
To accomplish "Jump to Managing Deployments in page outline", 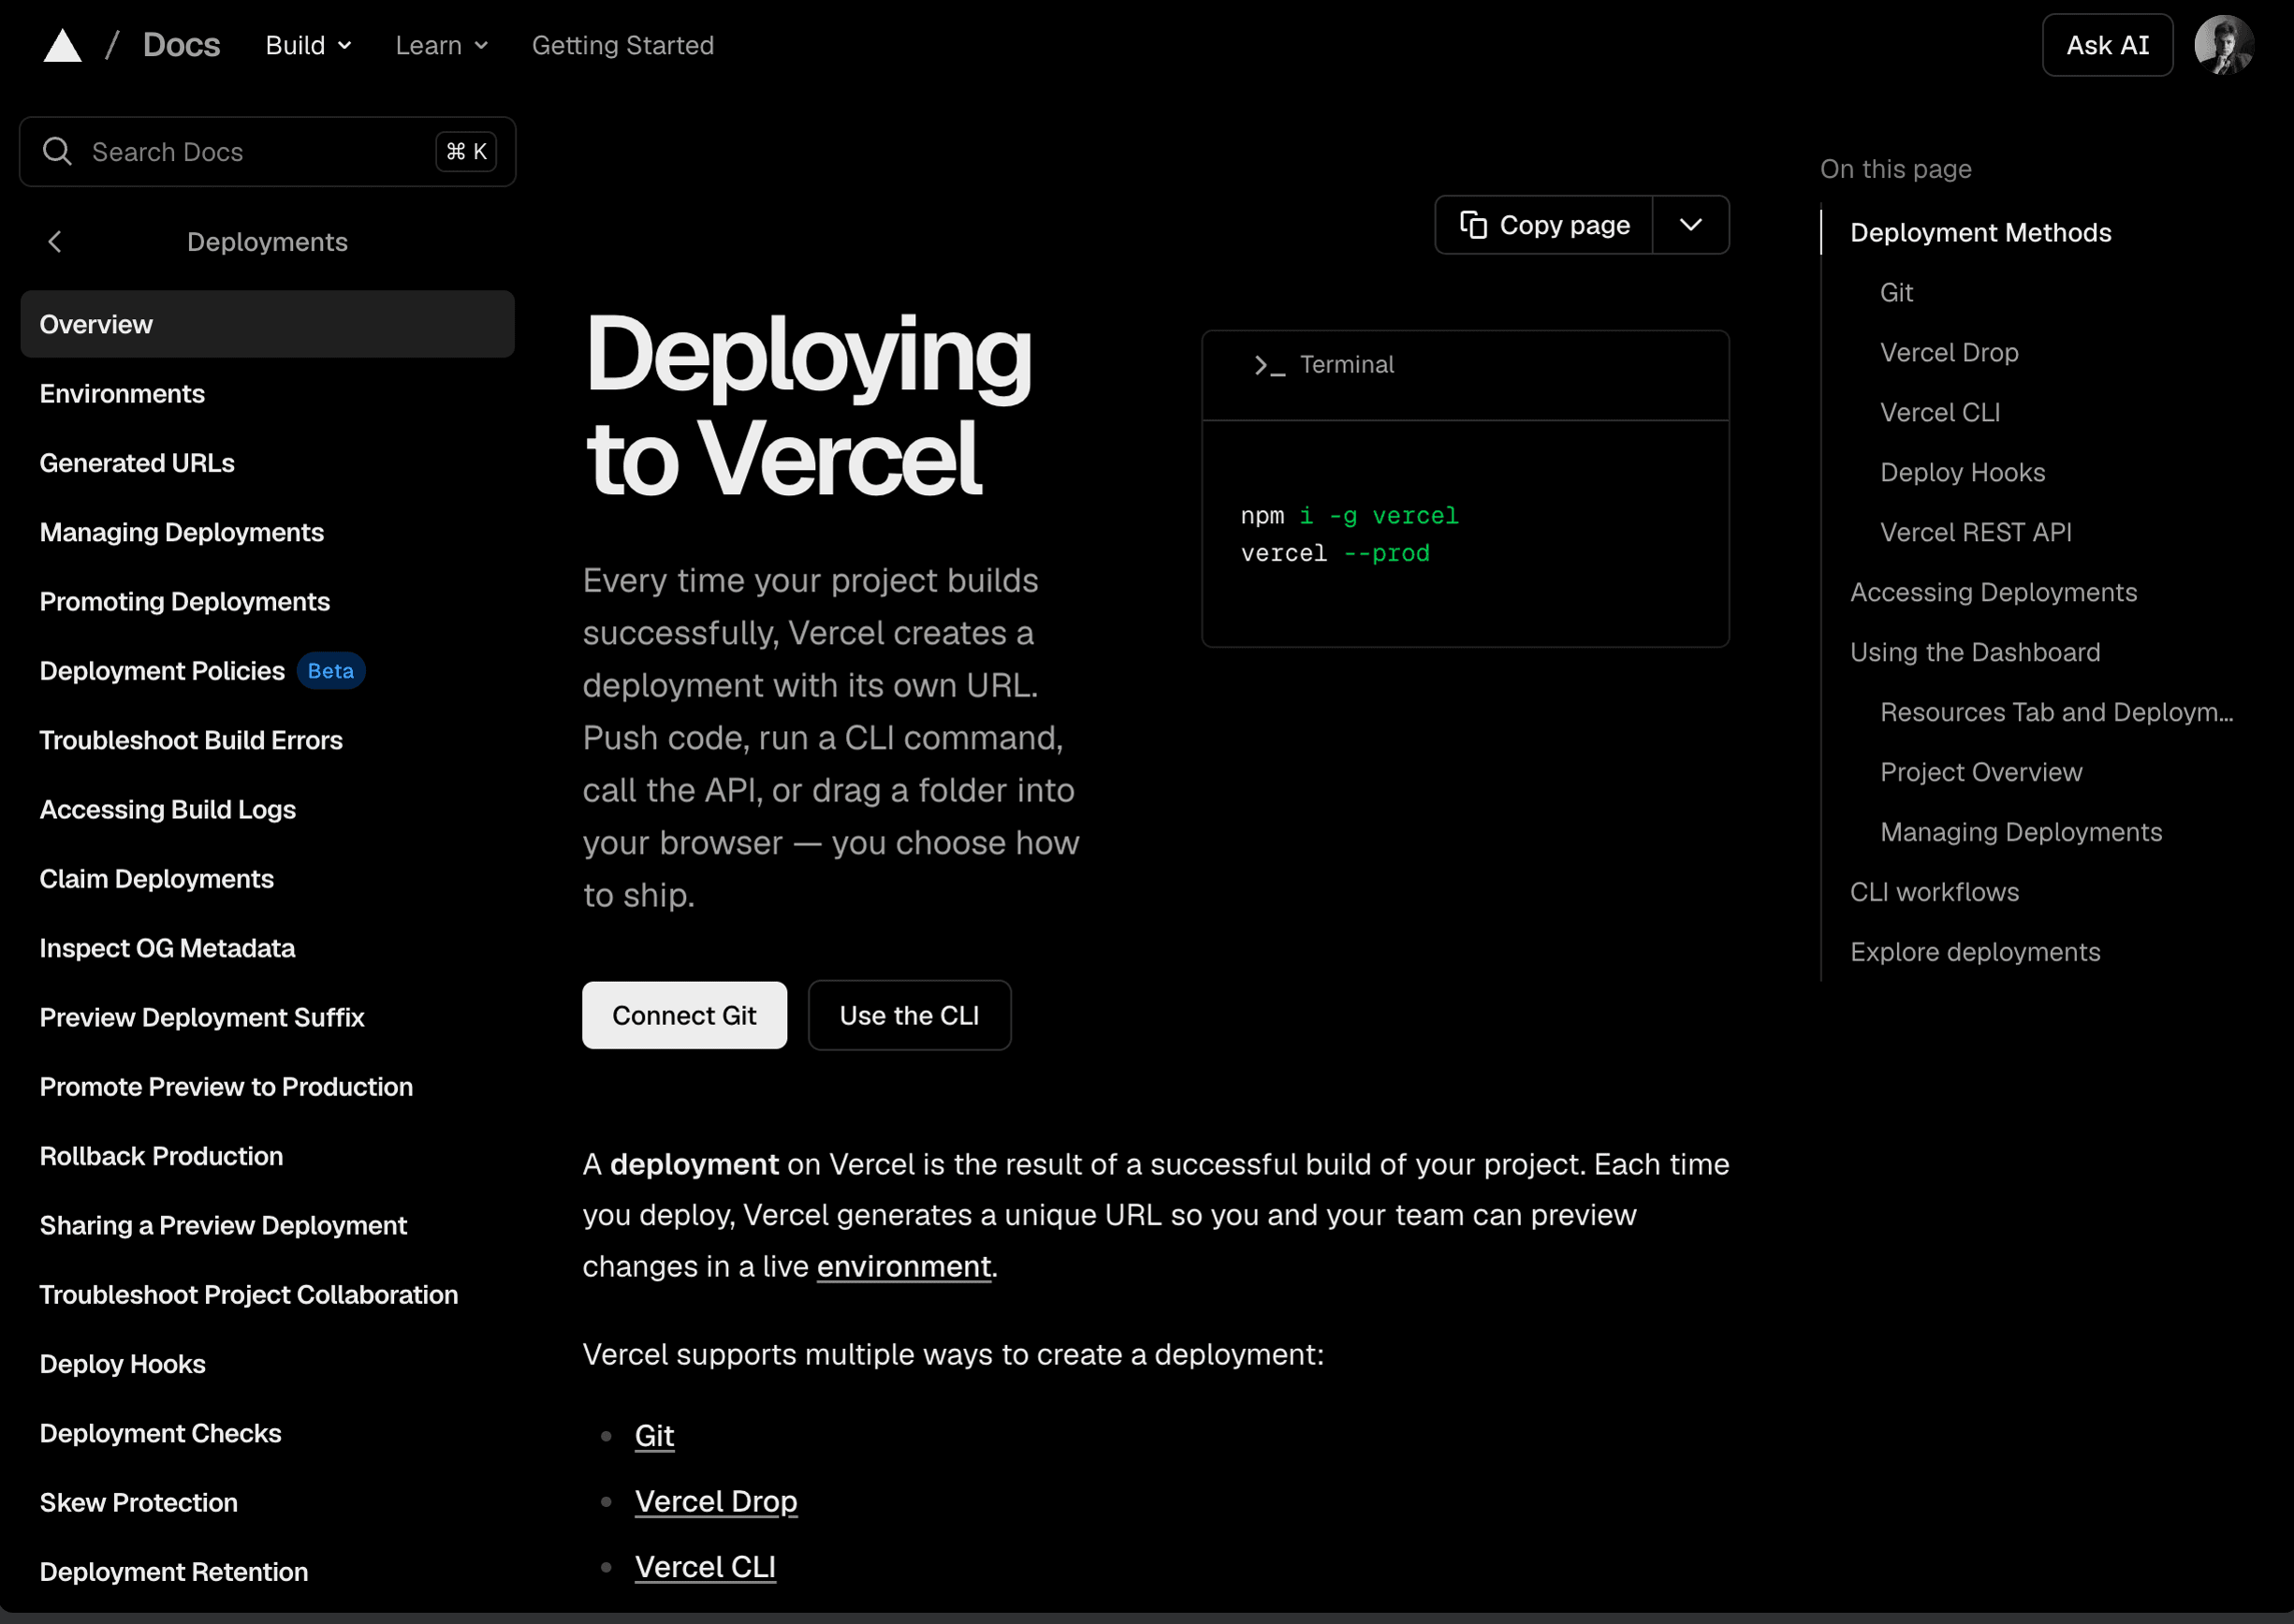I will pyautogui.click(x=2021, y=833).
